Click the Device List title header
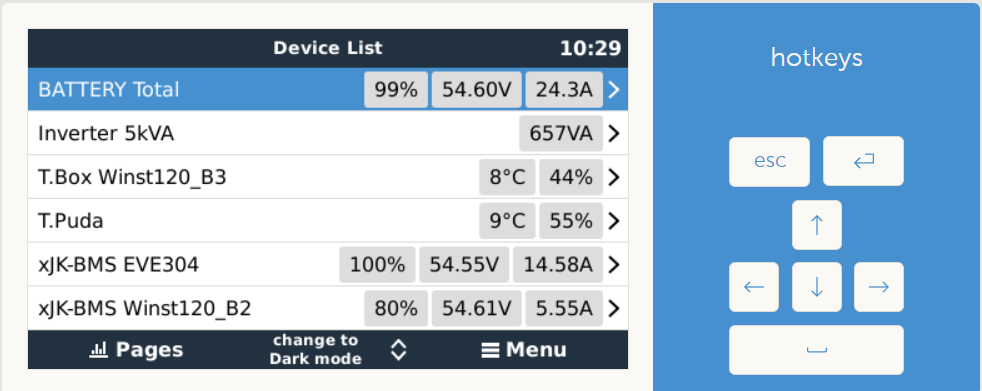The height and width of the screenshot is (391, 982). pos(328,48)
